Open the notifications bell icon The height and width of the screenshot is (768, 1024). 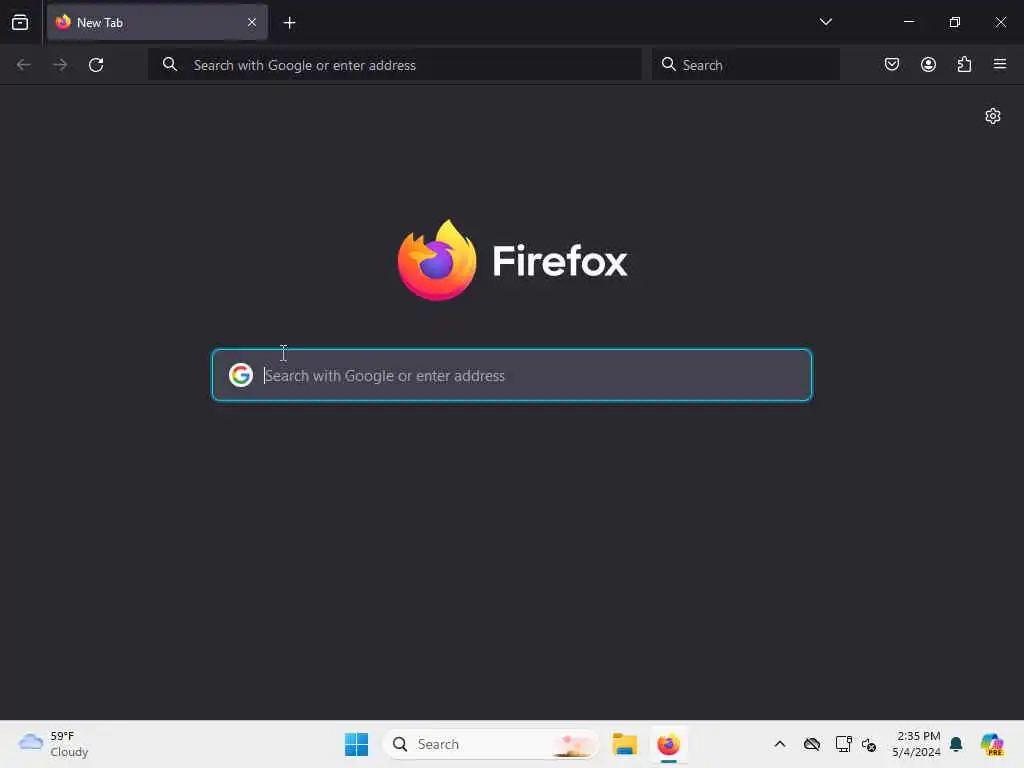956,744
